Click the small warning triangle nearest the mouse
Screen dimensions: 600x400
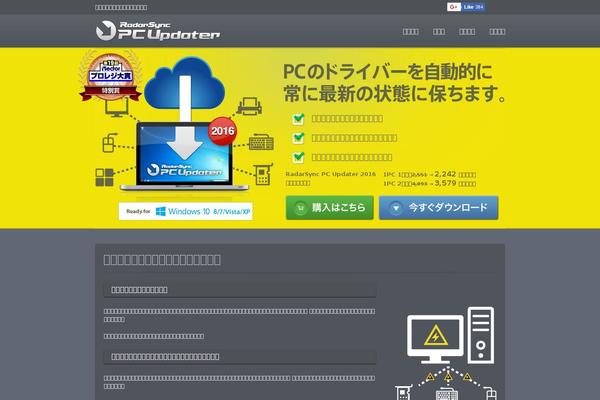point(467,377)
